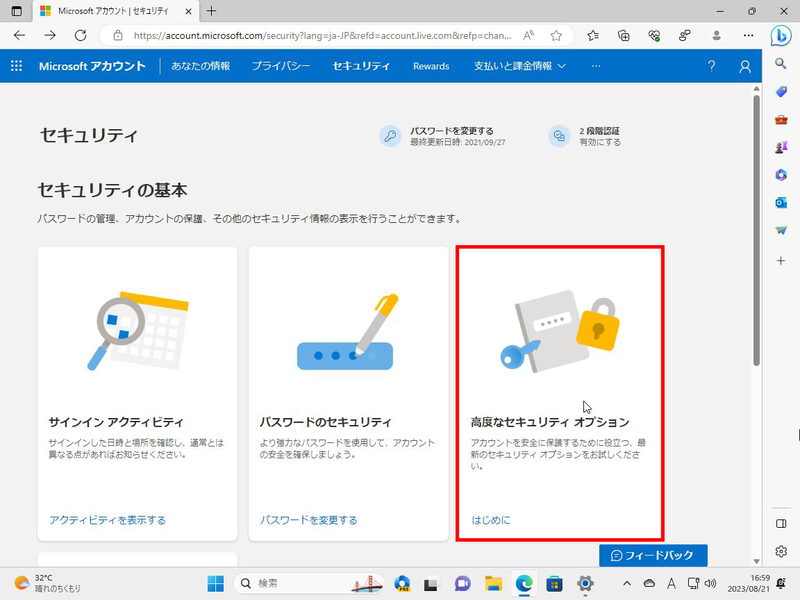Open プライバシー navigation tab
Image resolution: width=800 pixels, height=600 pixels.
[281, 66]
